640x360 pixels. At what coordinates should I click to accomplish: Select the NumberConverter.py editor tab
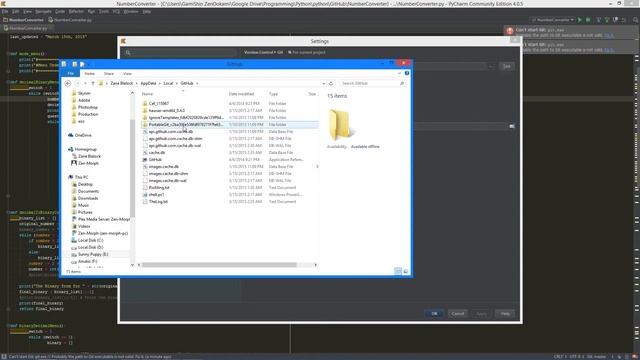[28, 28]
